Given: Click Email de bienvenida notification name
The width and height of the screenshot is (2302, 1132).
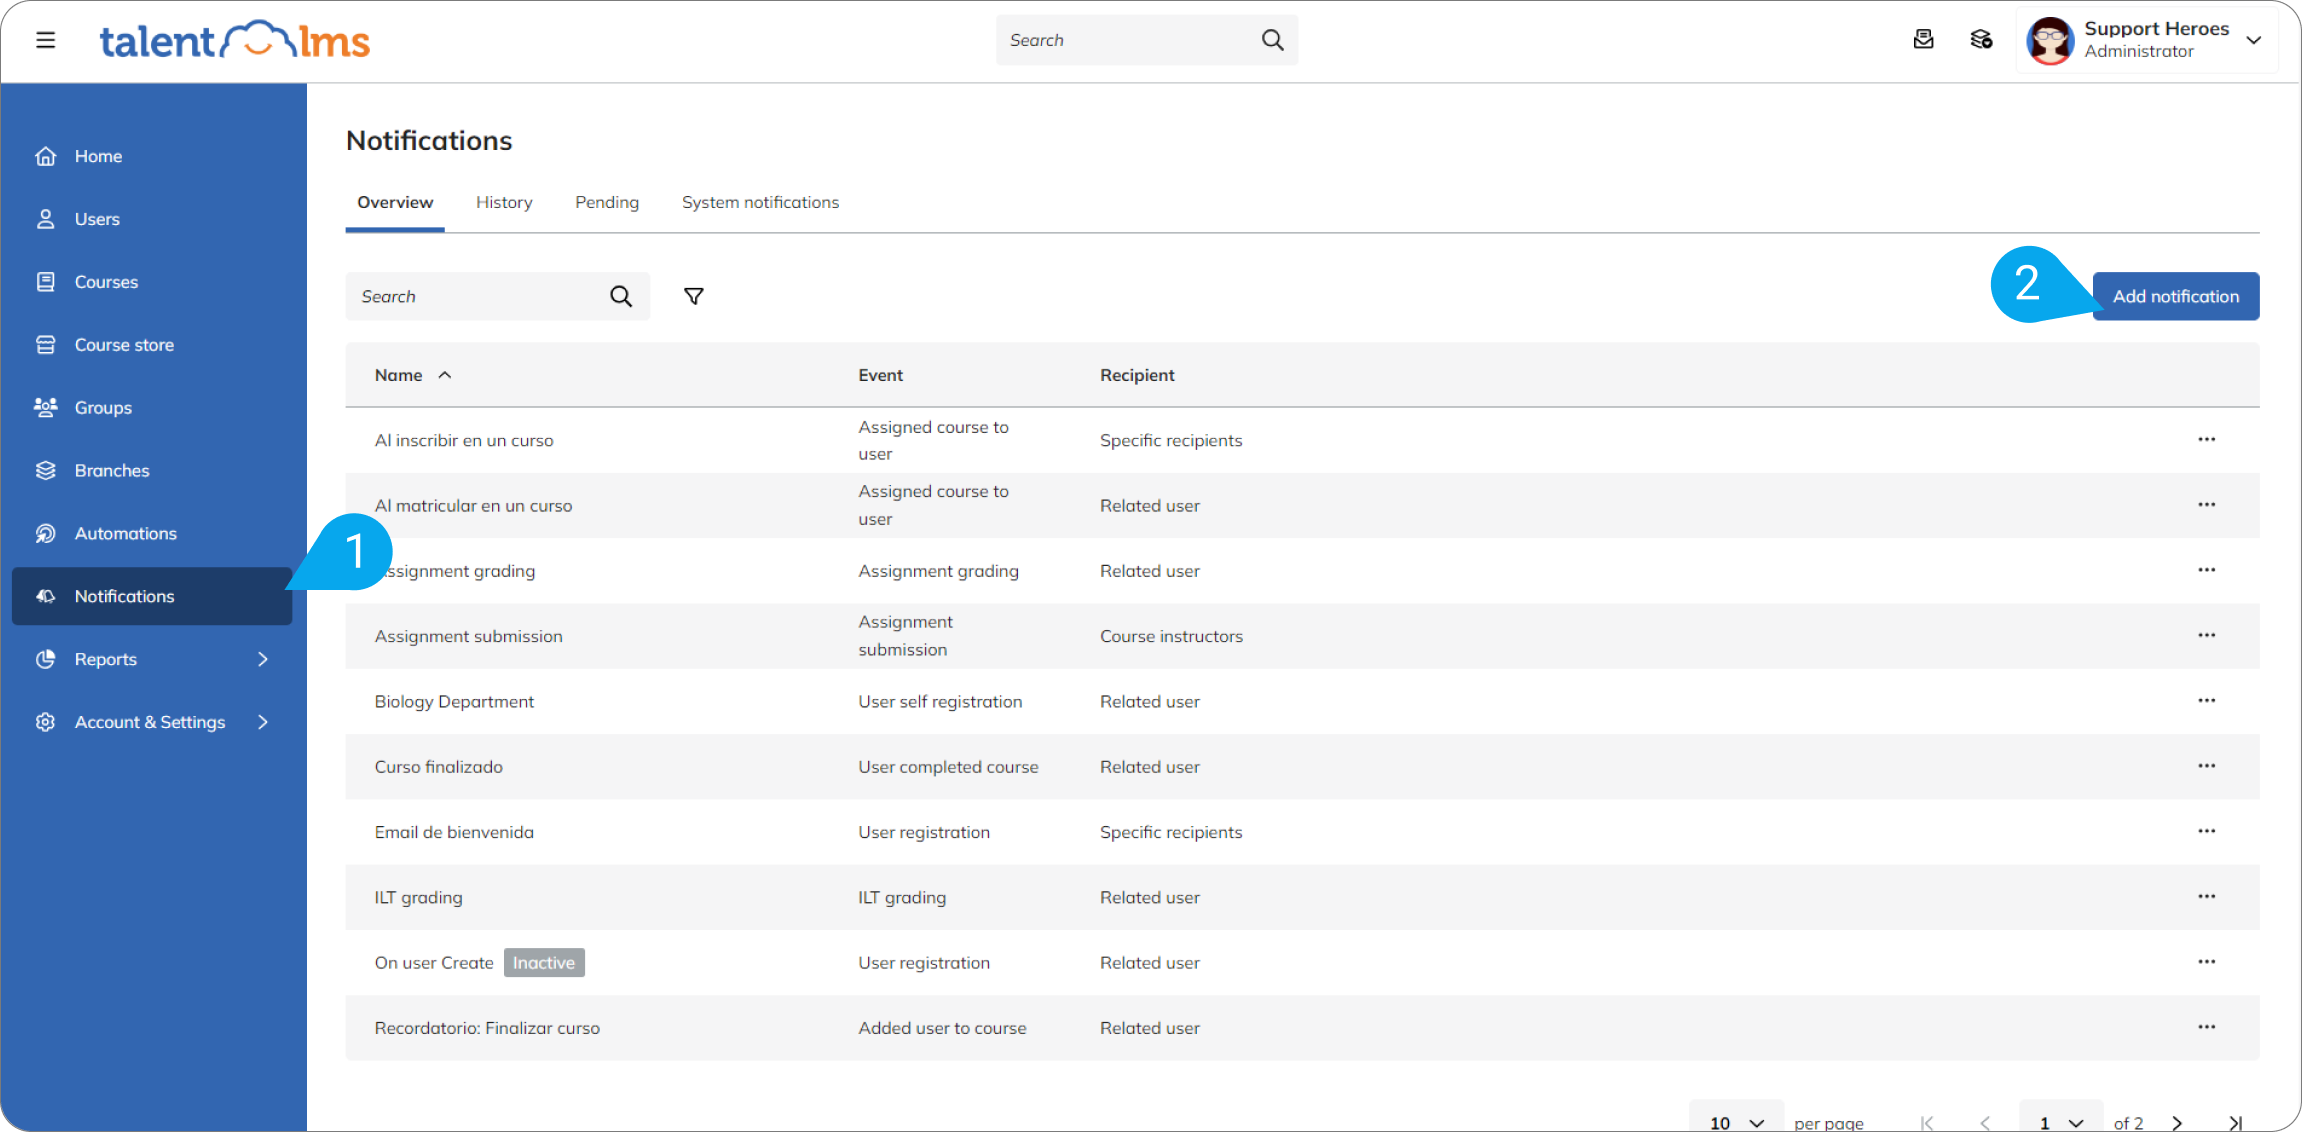Looking at the screenshot, I should click(454, 833).
